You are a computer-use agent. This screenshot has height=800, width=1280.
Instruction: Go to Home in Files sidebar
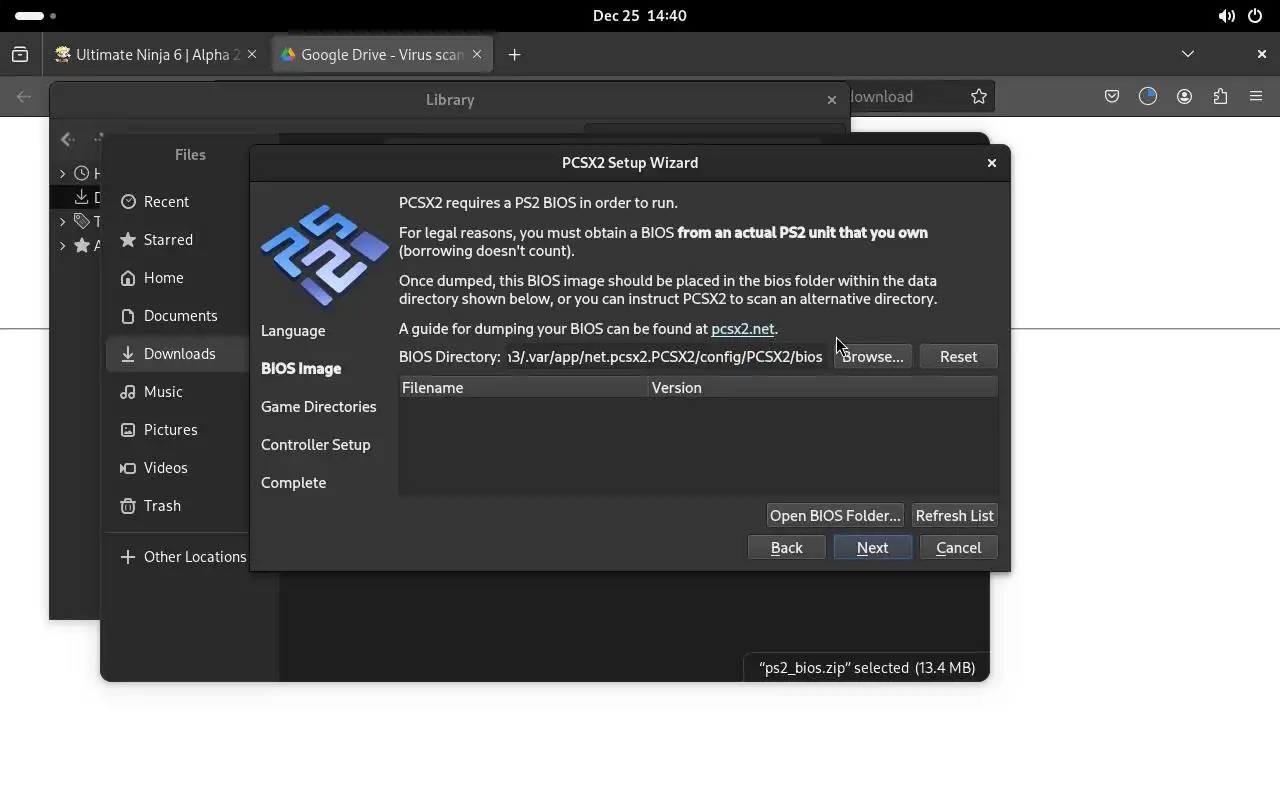point(178,278)
